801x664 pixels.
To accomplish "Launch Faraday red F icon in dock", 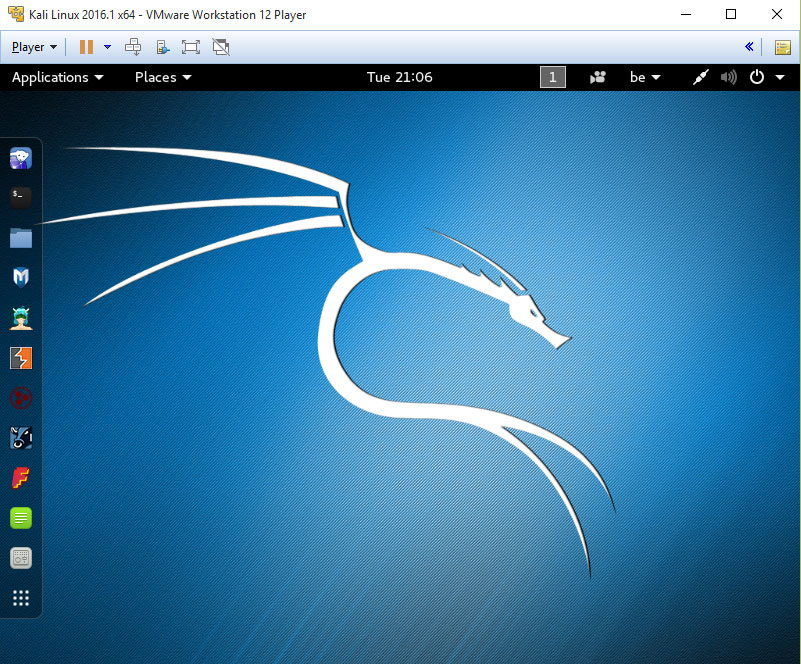I will pos(21,478).
